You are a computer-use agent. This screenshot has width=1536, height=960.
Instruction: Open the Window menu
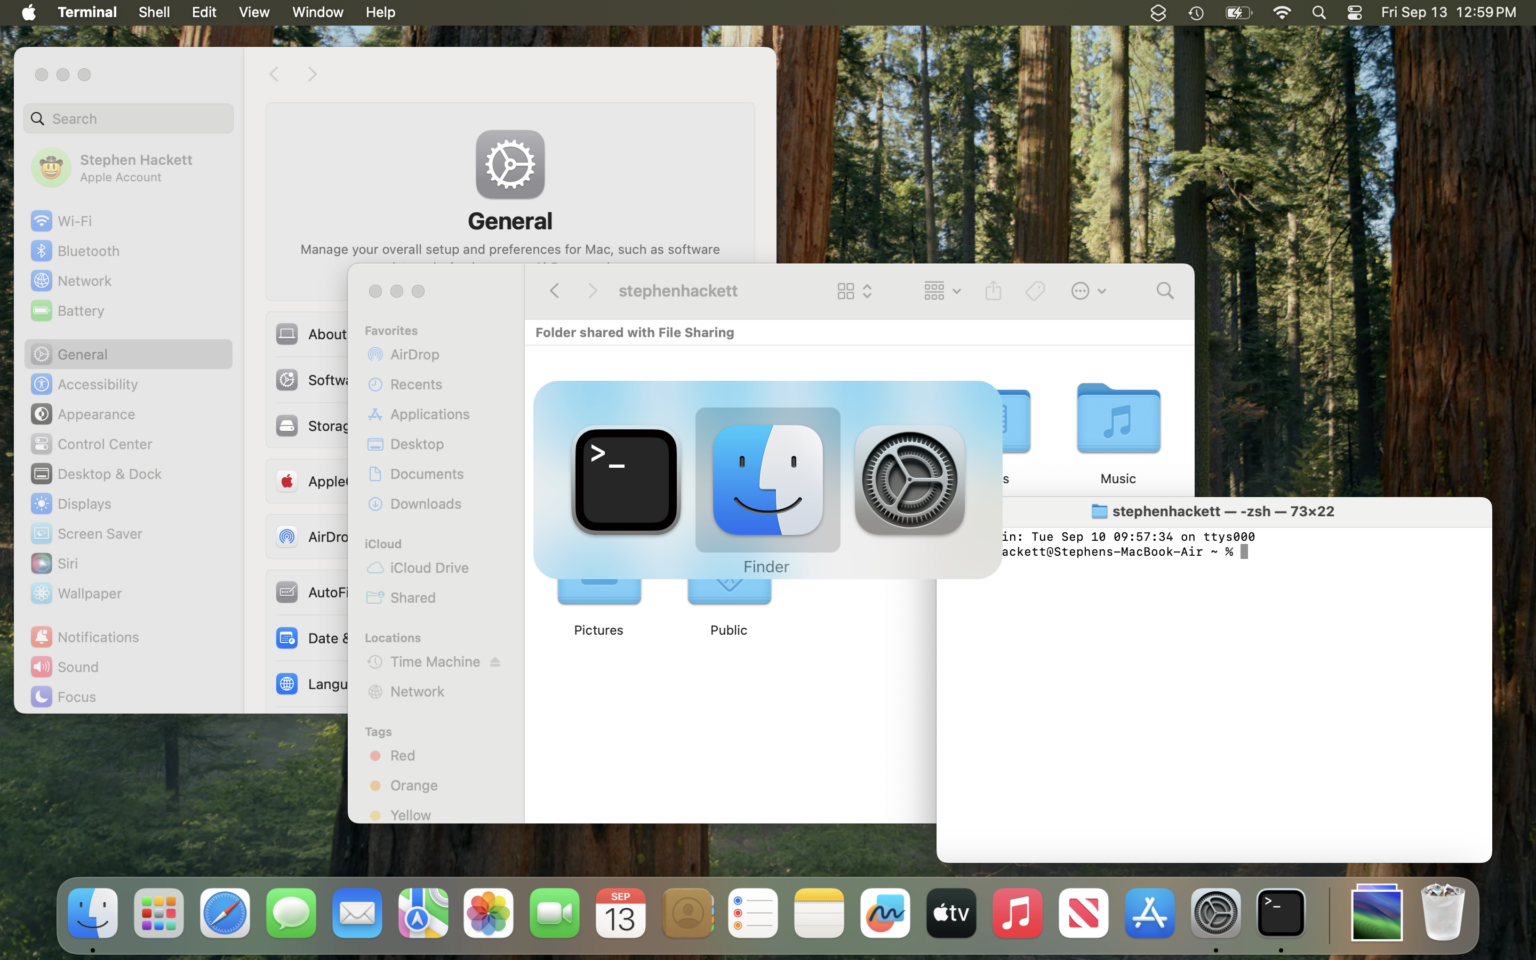[317, 12]
